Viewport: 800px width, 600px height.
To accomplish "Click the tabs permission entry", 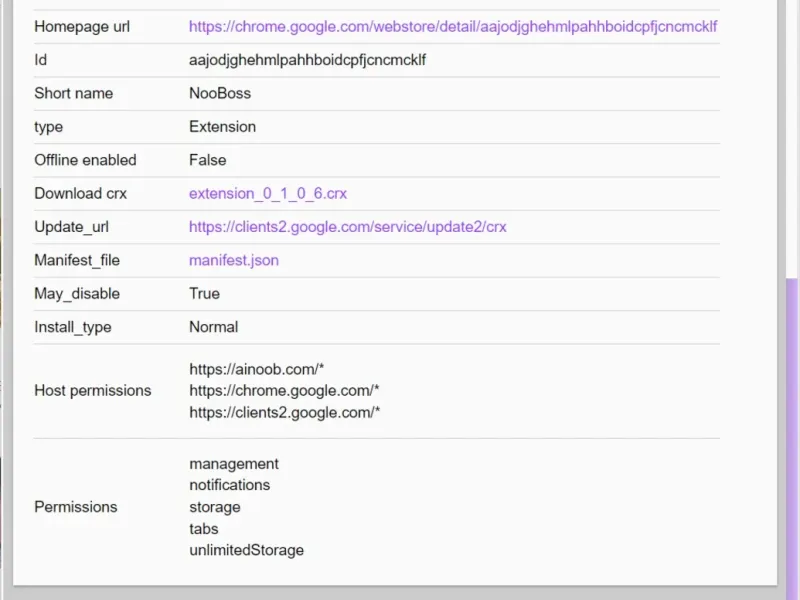I will [x=203, y=529].
